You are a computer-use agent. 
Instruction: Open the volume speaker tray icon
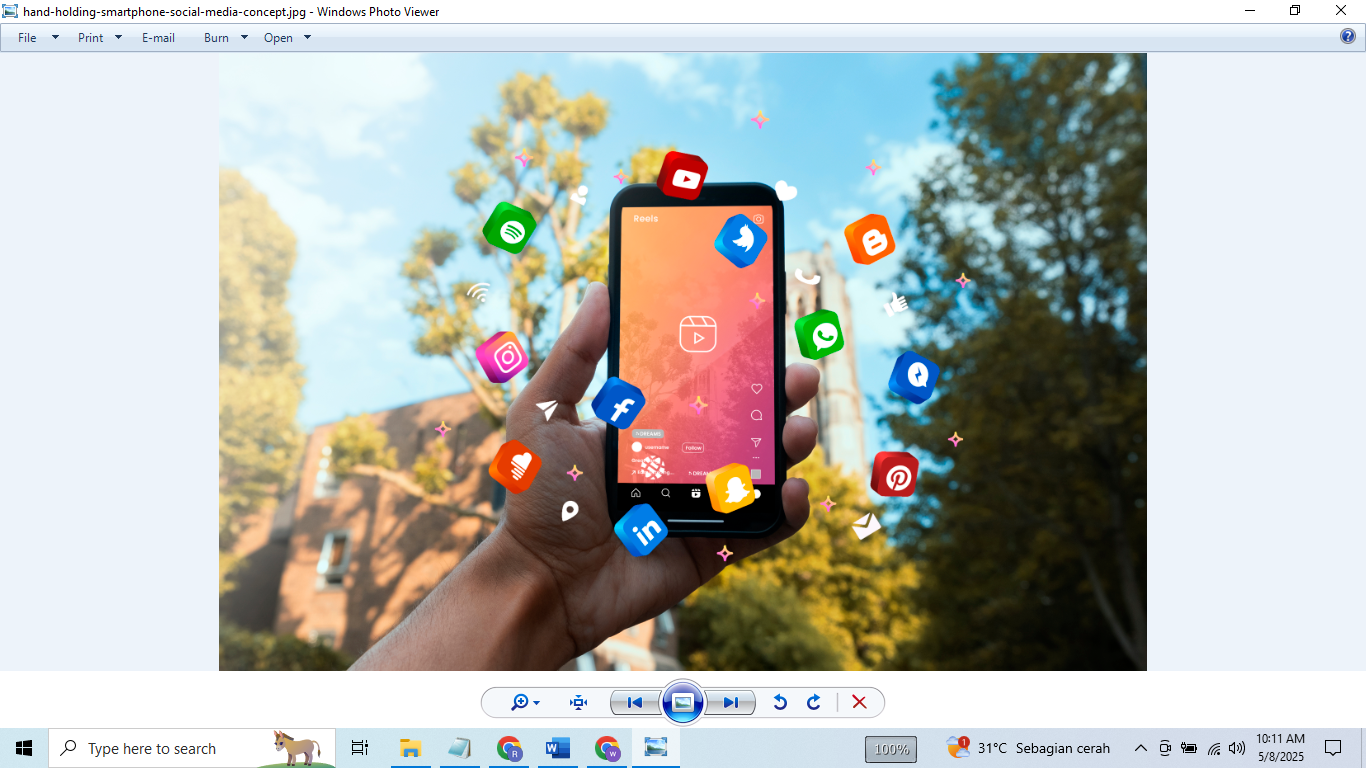tap(1237, 748)
